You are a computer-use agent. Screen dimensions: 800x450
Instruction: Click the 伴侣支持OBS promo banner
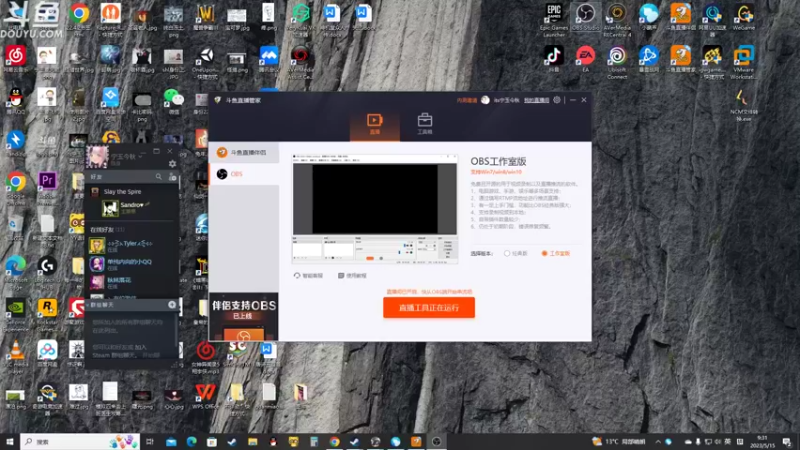coord(244,317)
